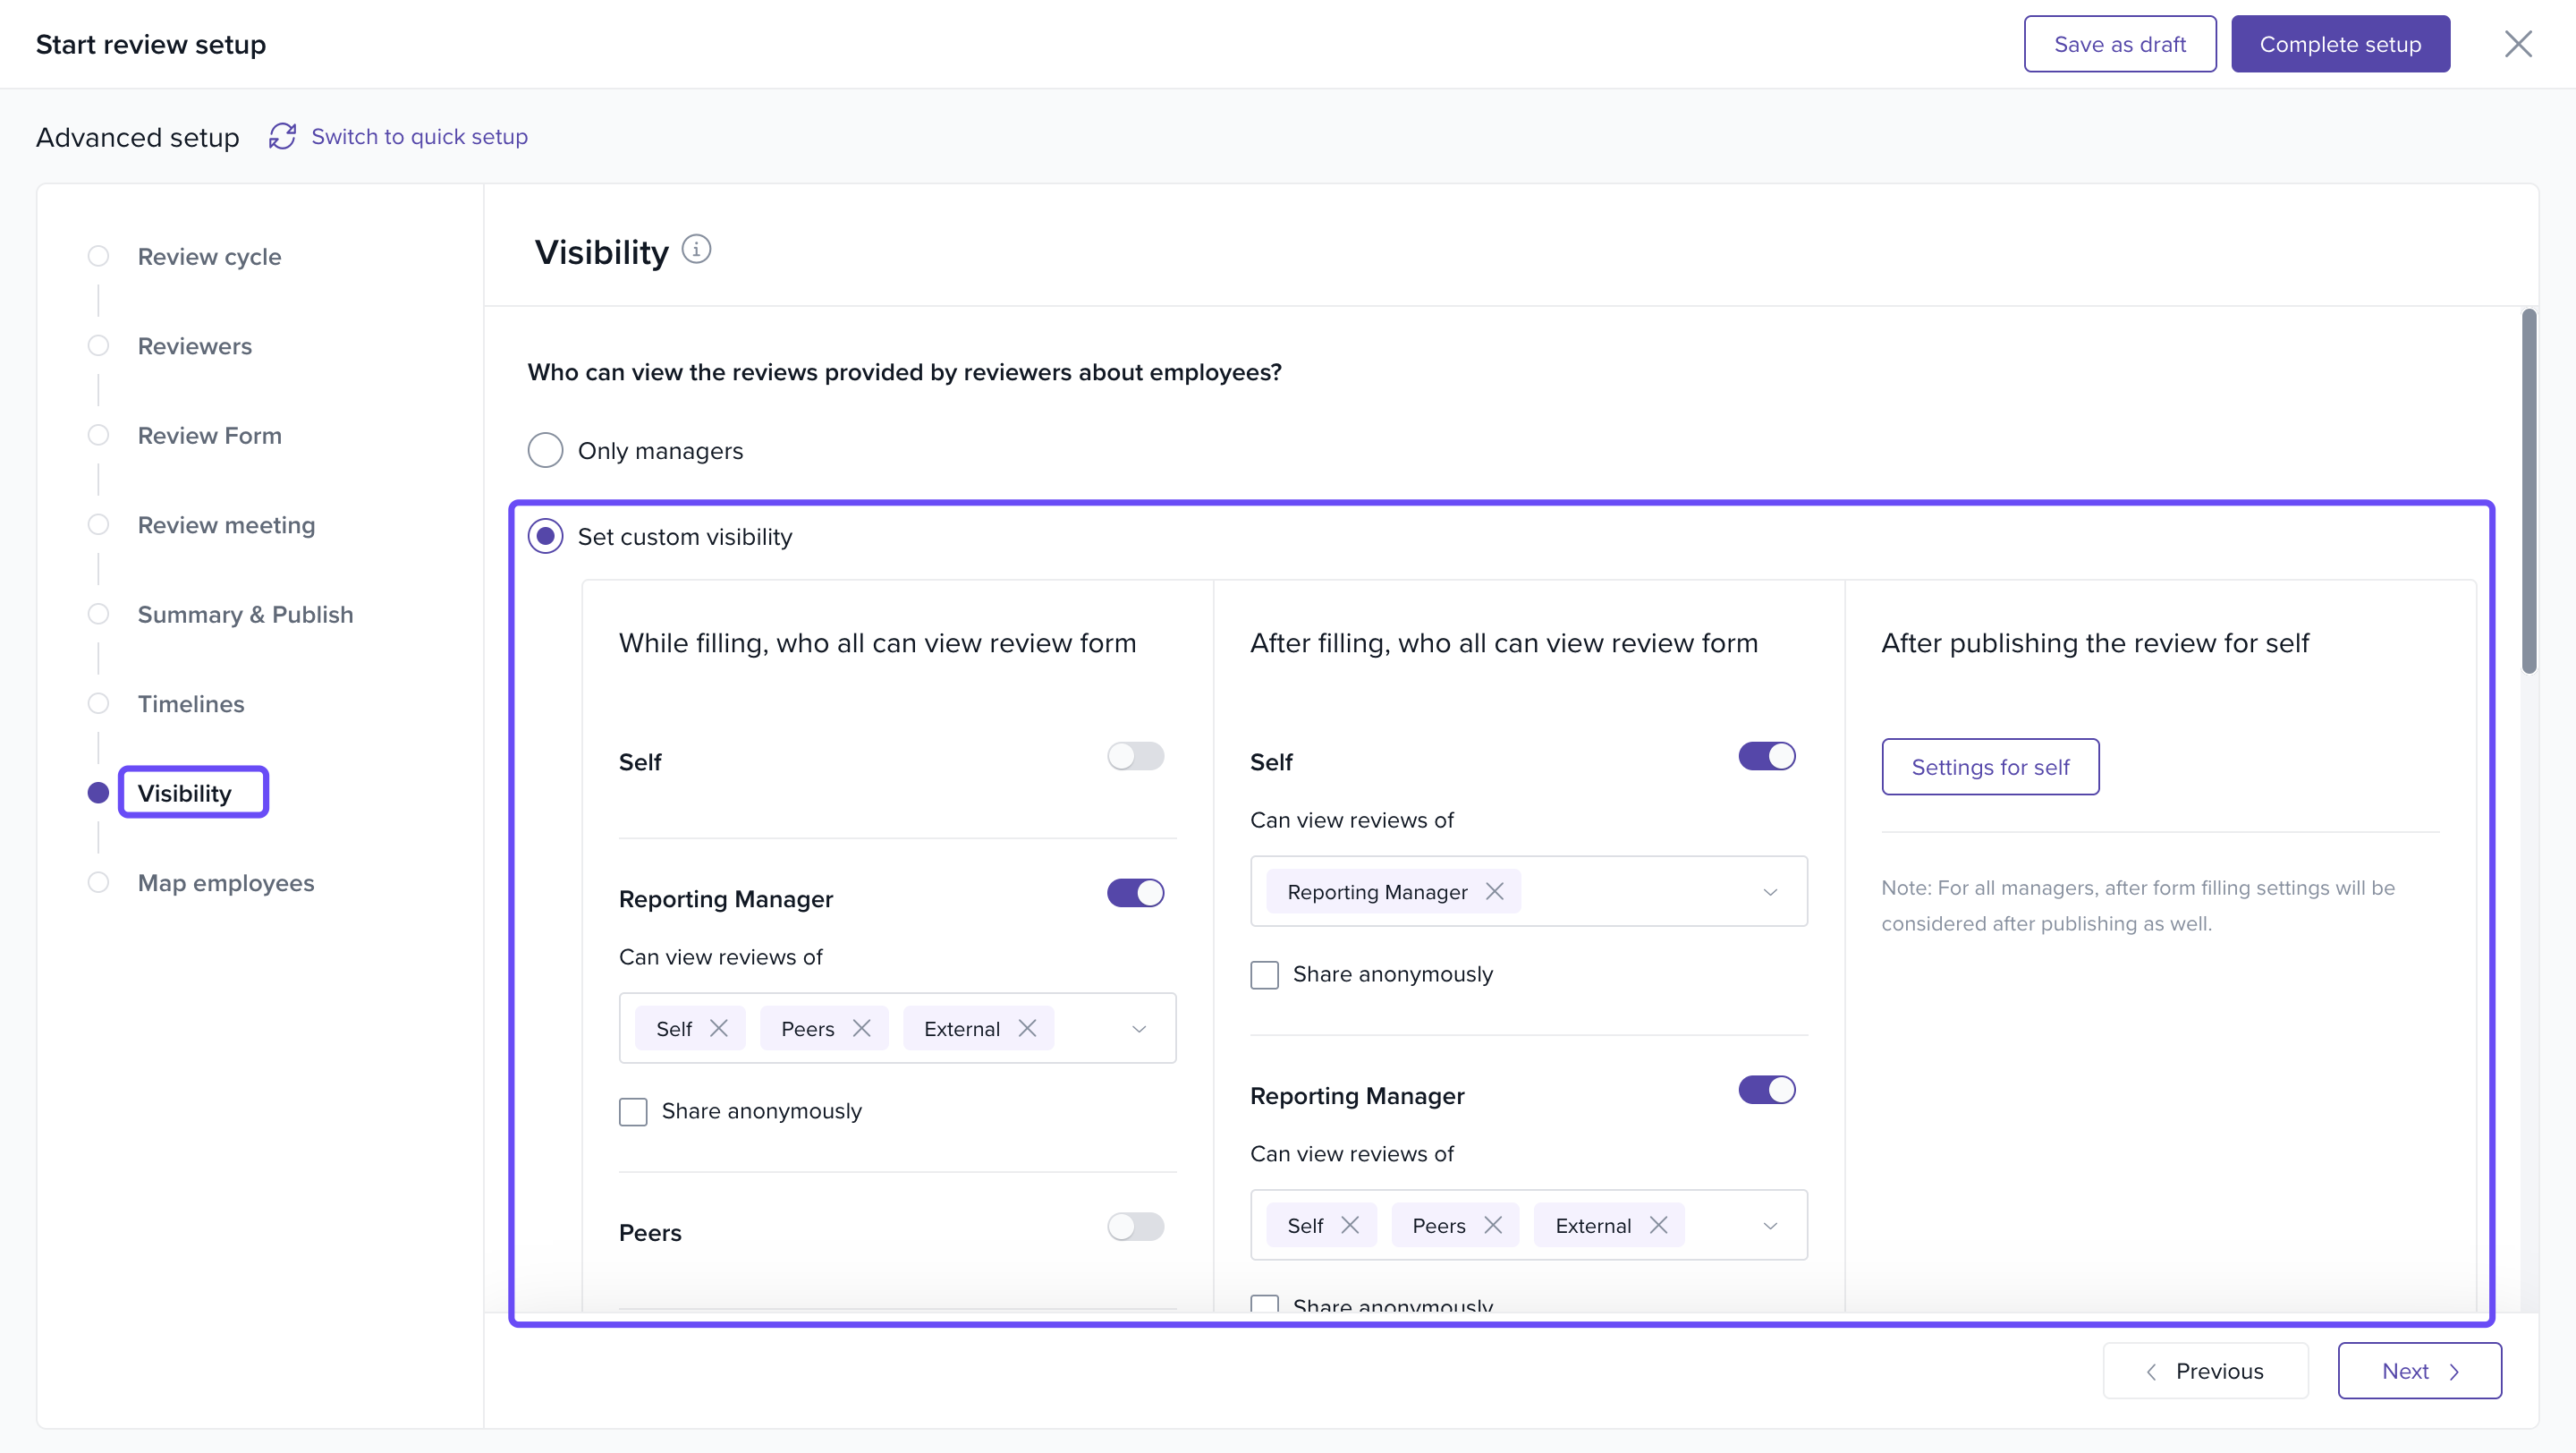2576x1453 pixels.
Task: Expand While filling Reporting Manager reviews dropdown
Action: coord(1139,1028)
